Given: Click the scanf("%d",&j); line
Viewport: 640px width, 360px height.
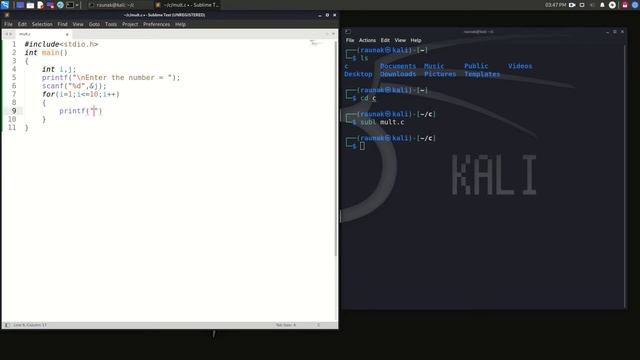Looking at the screenshot, I should pyautogui.click(x=74, y=86).
